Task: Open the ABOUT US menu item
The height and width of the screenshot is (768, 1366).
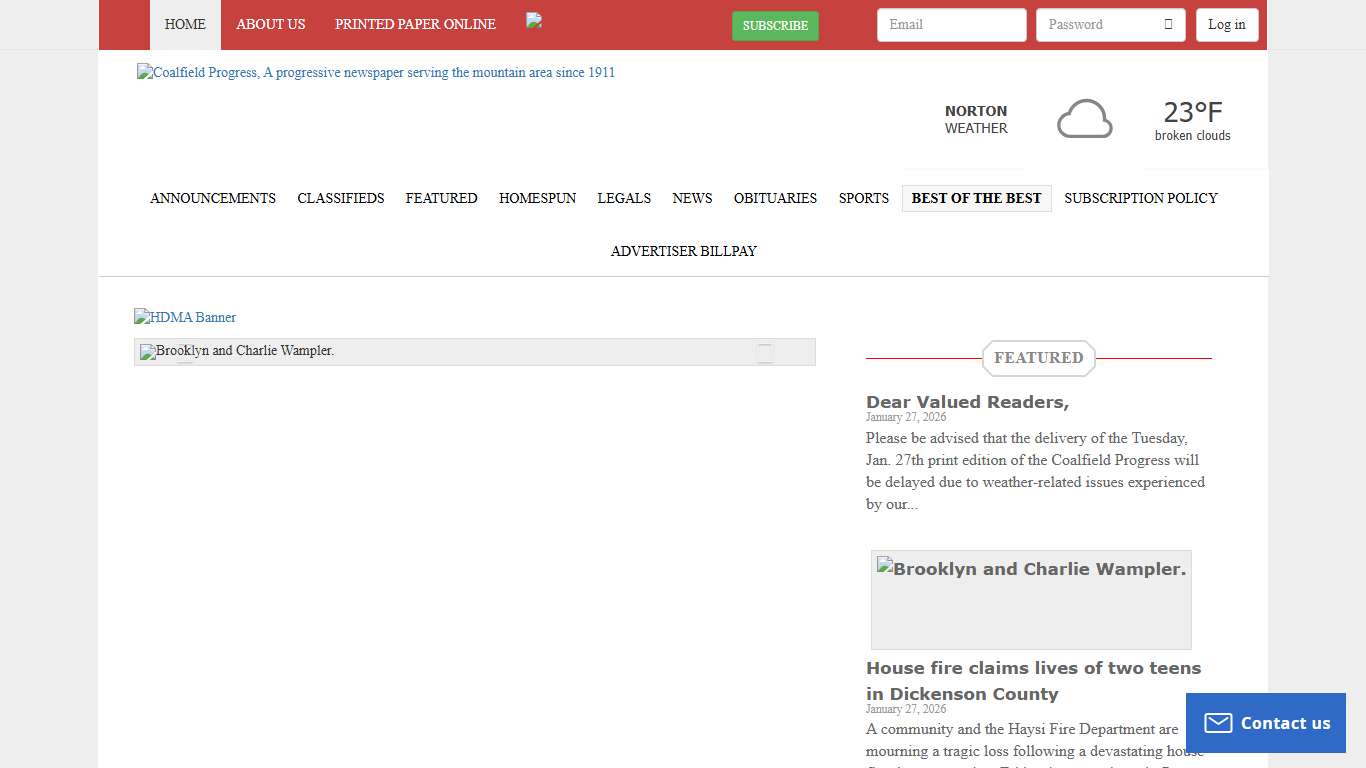Action: (270, 24)
